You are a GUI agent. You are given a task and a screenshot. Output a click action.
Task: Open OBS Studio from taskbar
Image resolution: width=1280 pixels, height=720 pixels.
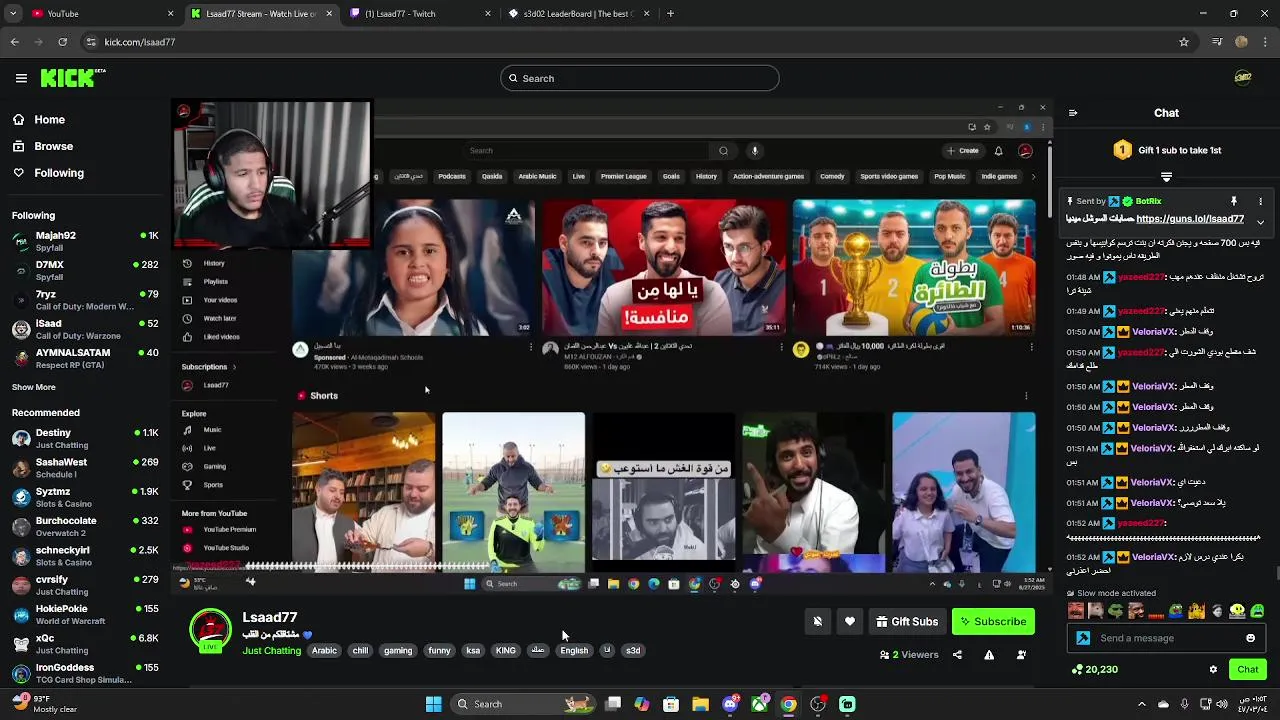[818, 704]
